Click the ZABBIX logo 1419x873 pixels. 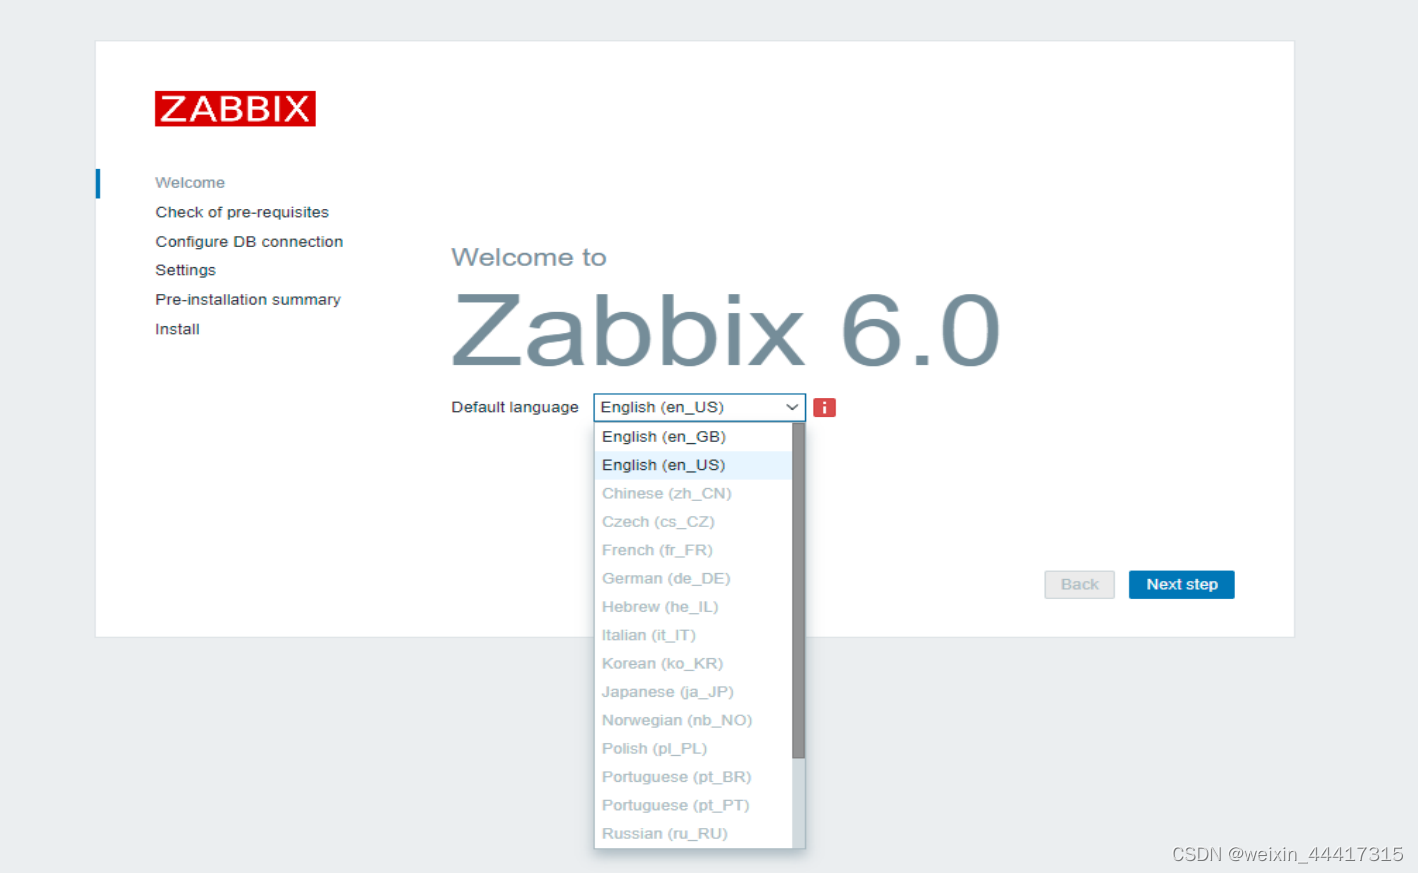click(x=234, y=108)
